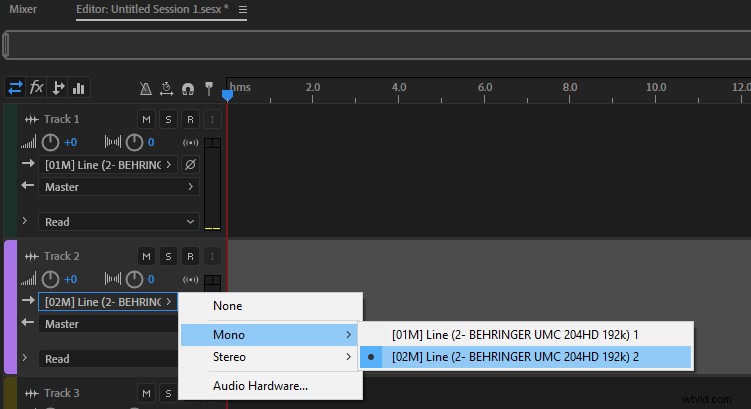Open Track 2 Master output dropdown

(108, 324)
